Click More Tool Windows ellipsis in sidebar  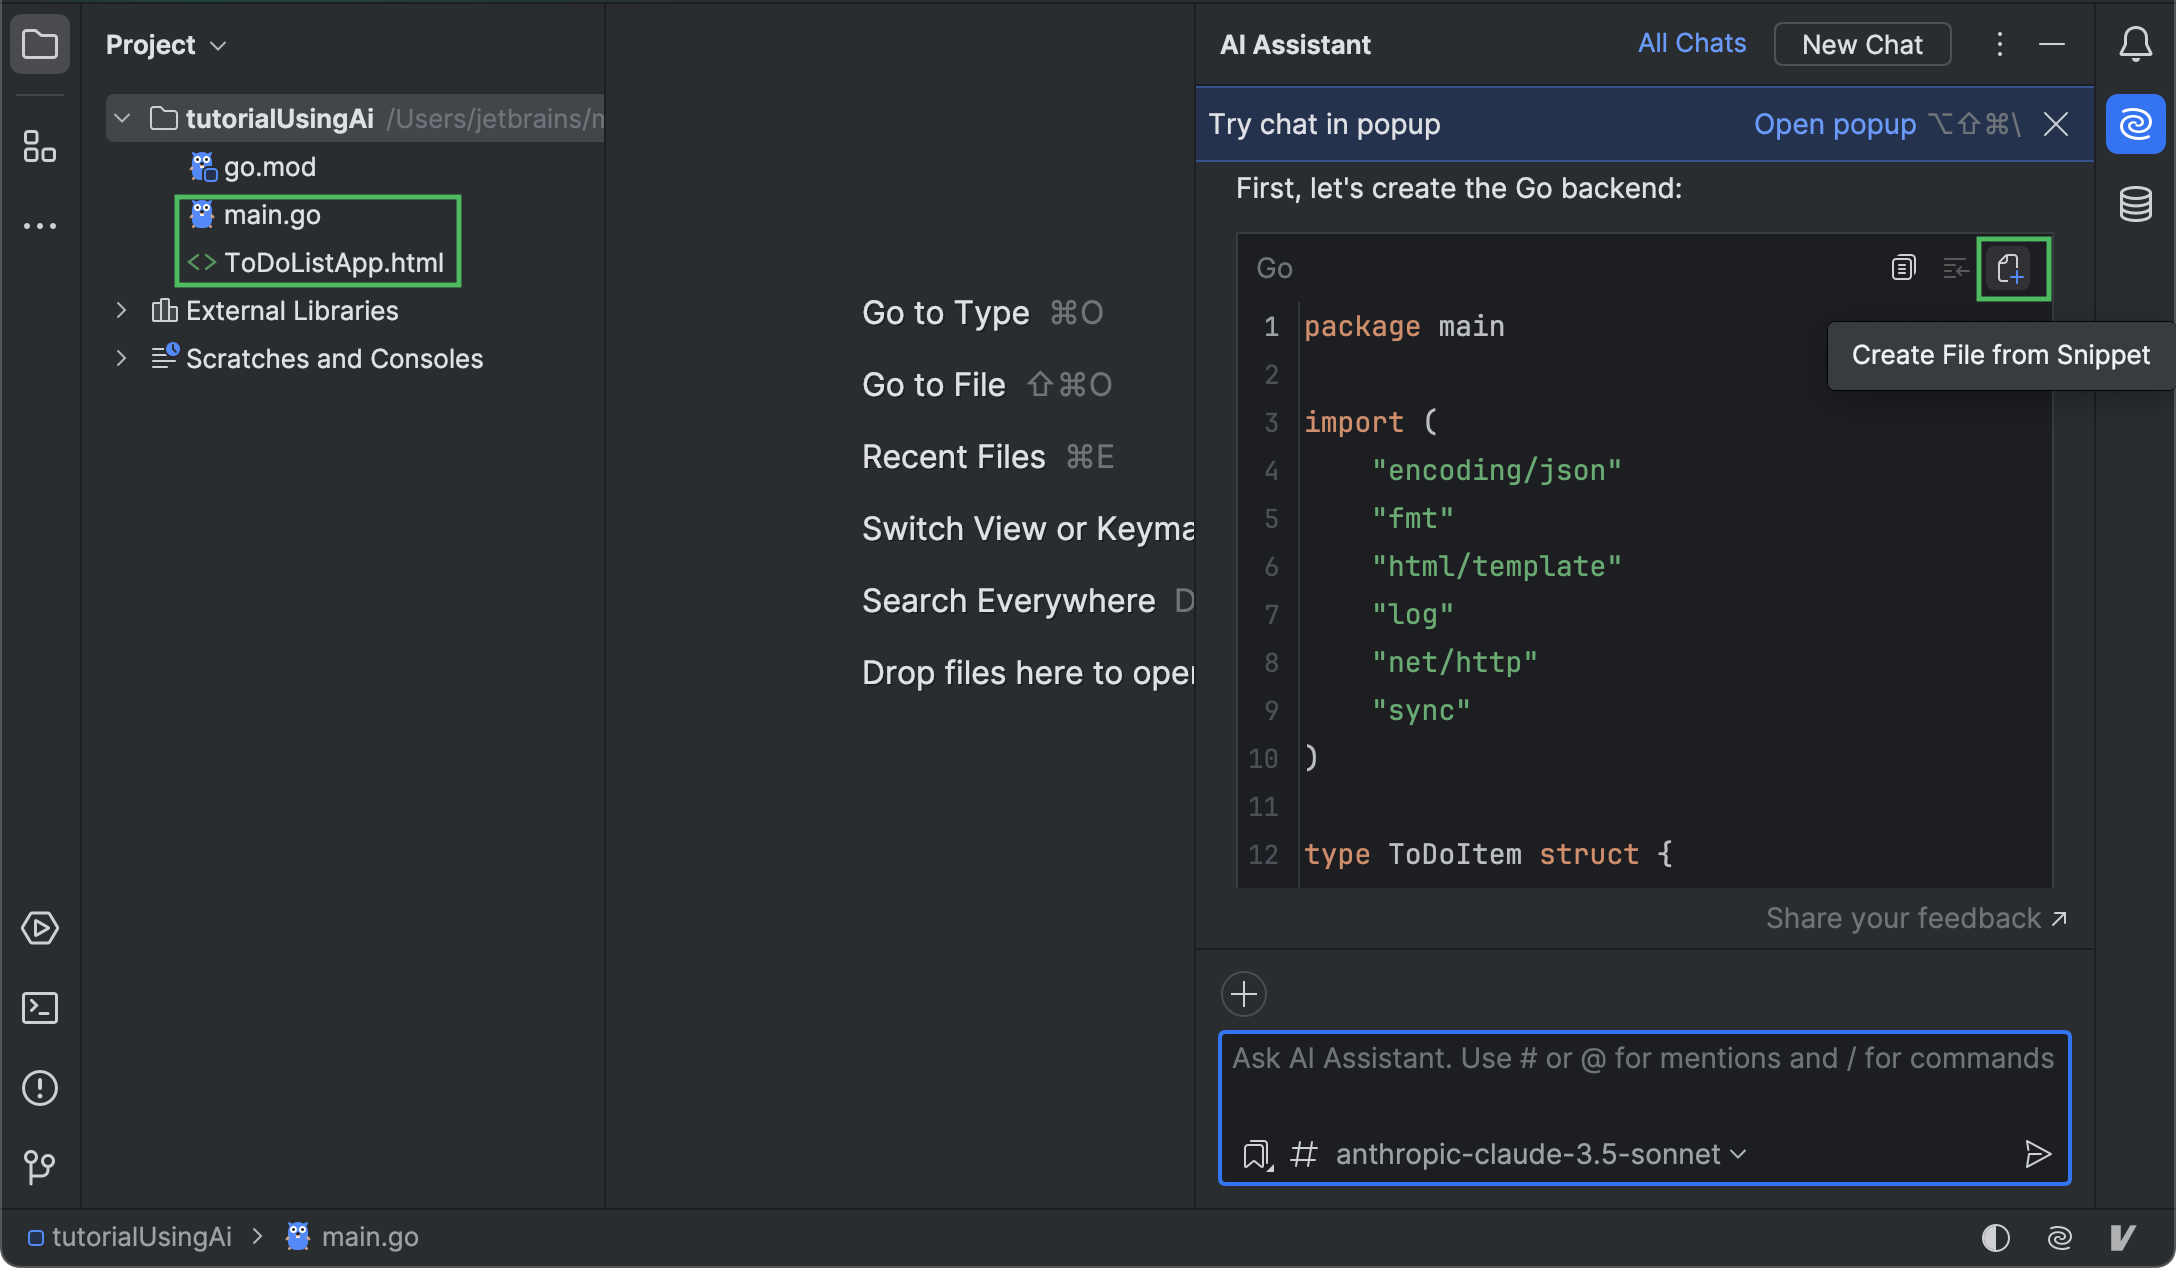point(40,225)
